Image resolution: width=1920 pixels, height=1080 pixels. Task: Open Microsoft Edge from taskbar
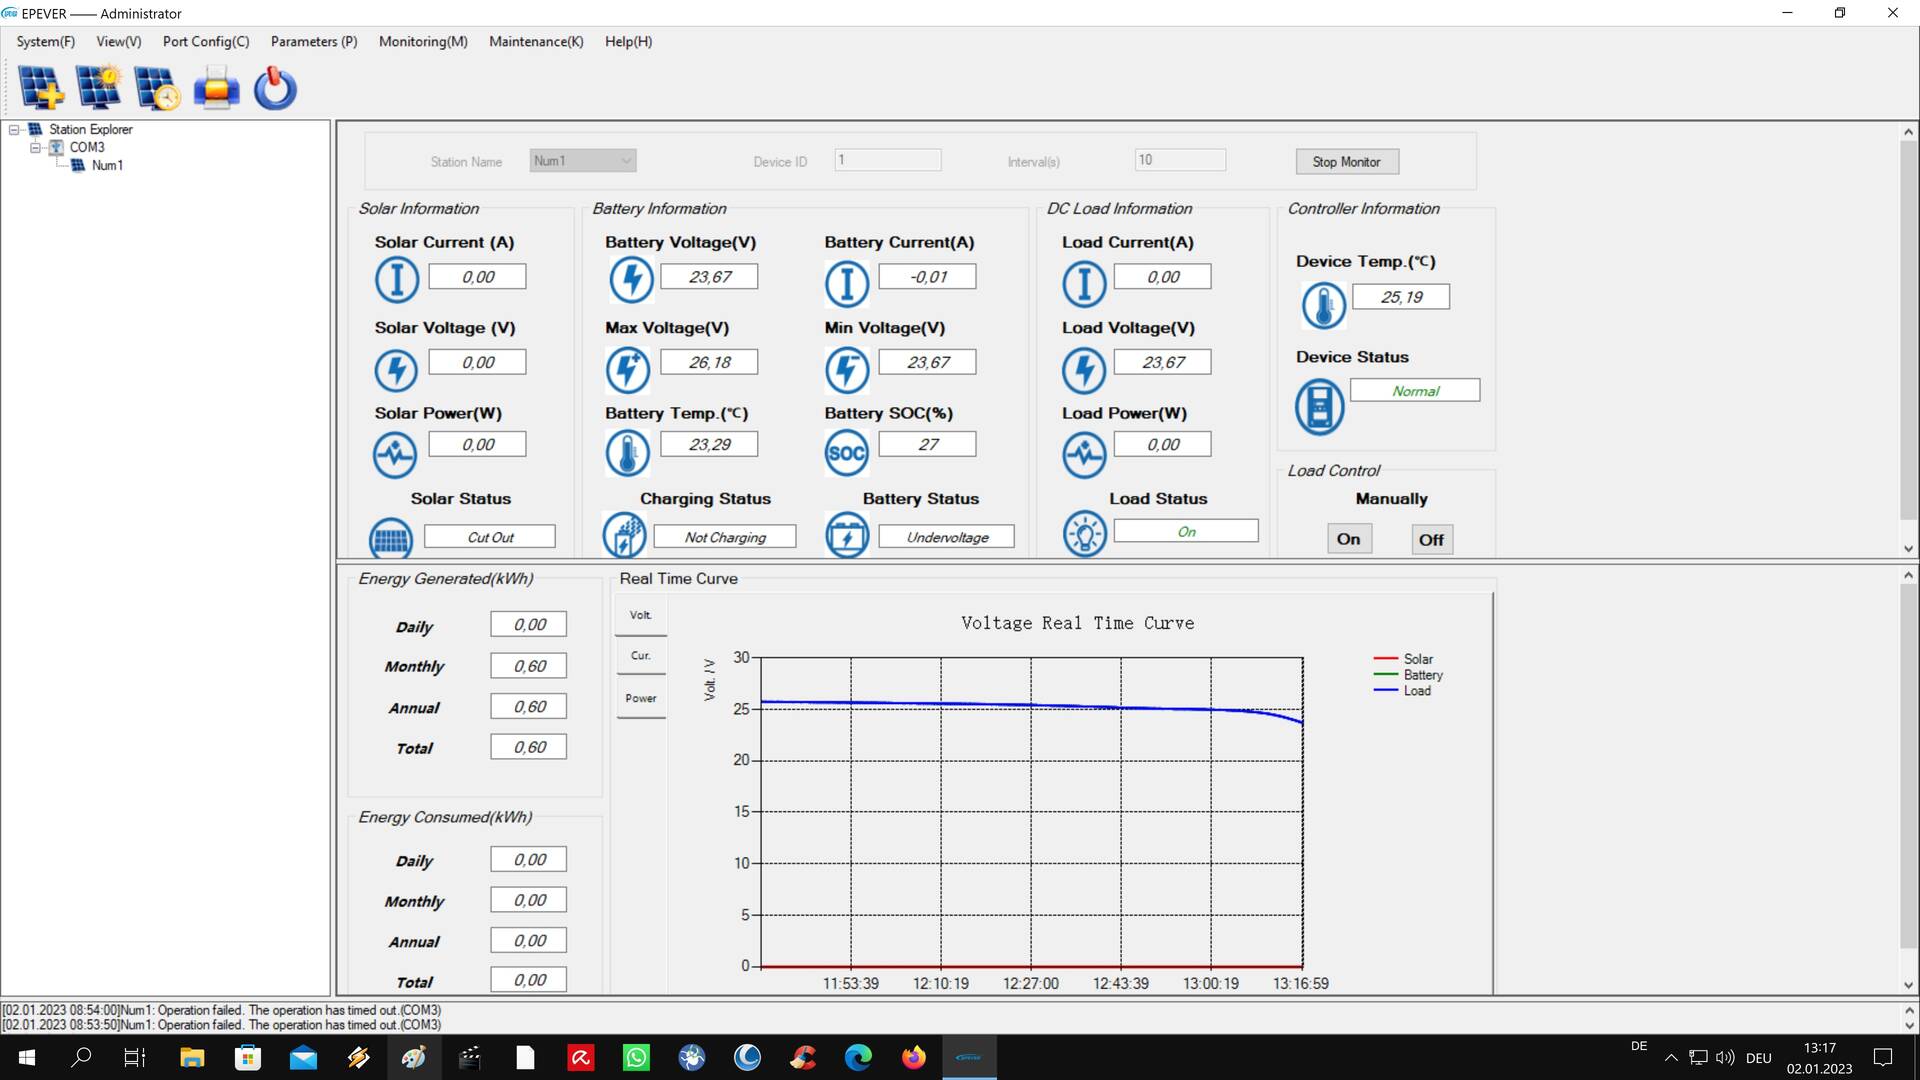click(858, 1057)
